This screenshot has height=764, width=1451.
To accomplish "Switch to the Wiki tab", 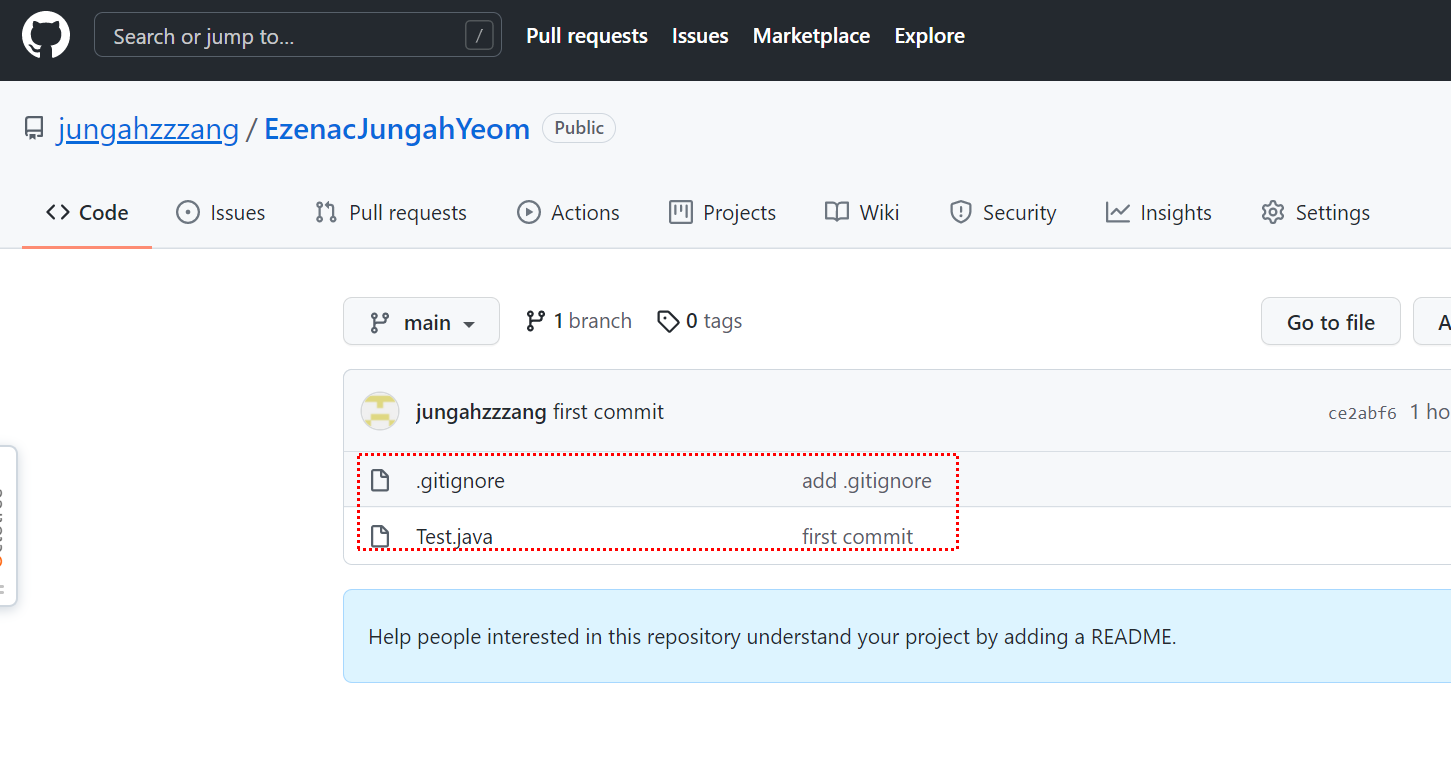I will [862, 213].
